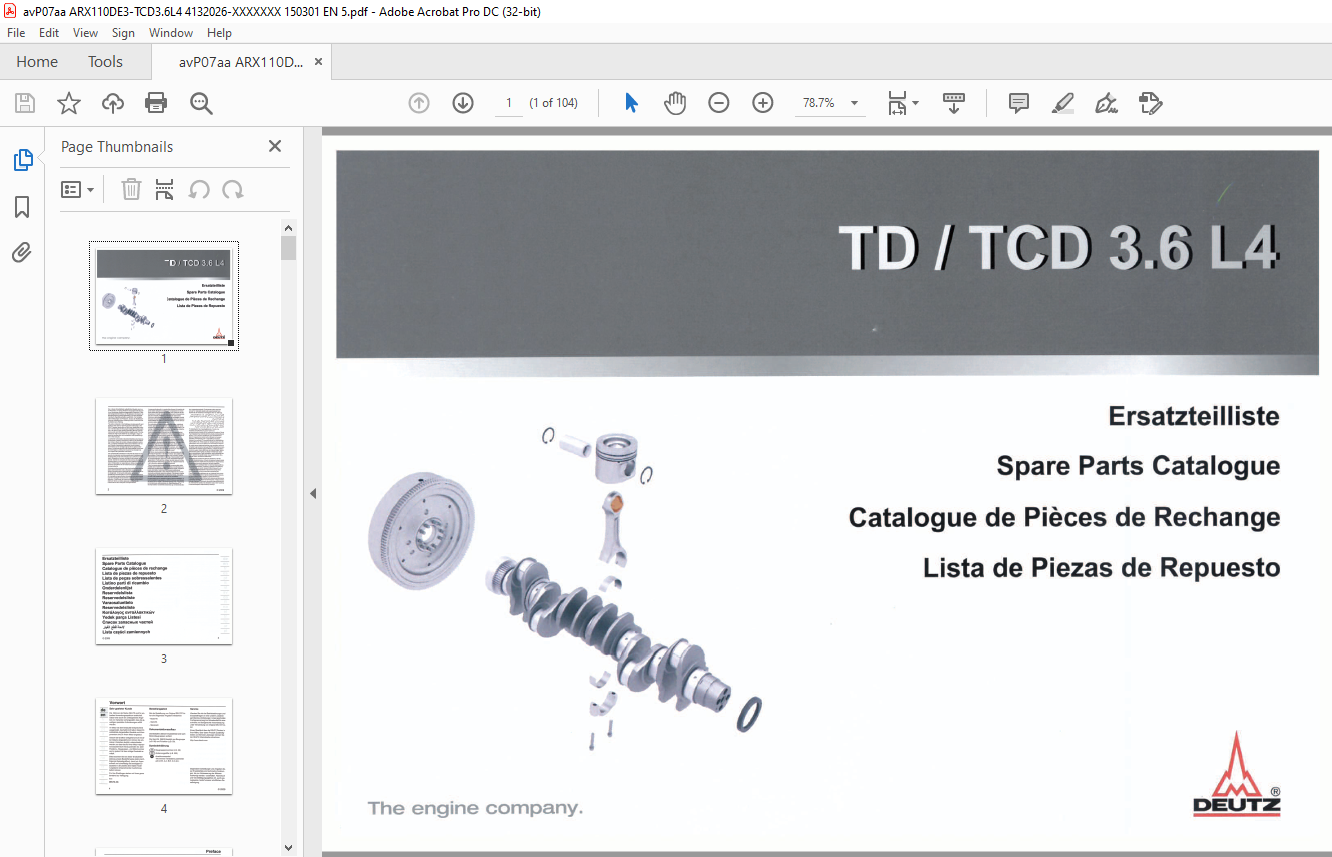The height and width of the screenshot is (857, 1332).
Task: Open the Sign document pen icon
Action: coord(1106,103)
